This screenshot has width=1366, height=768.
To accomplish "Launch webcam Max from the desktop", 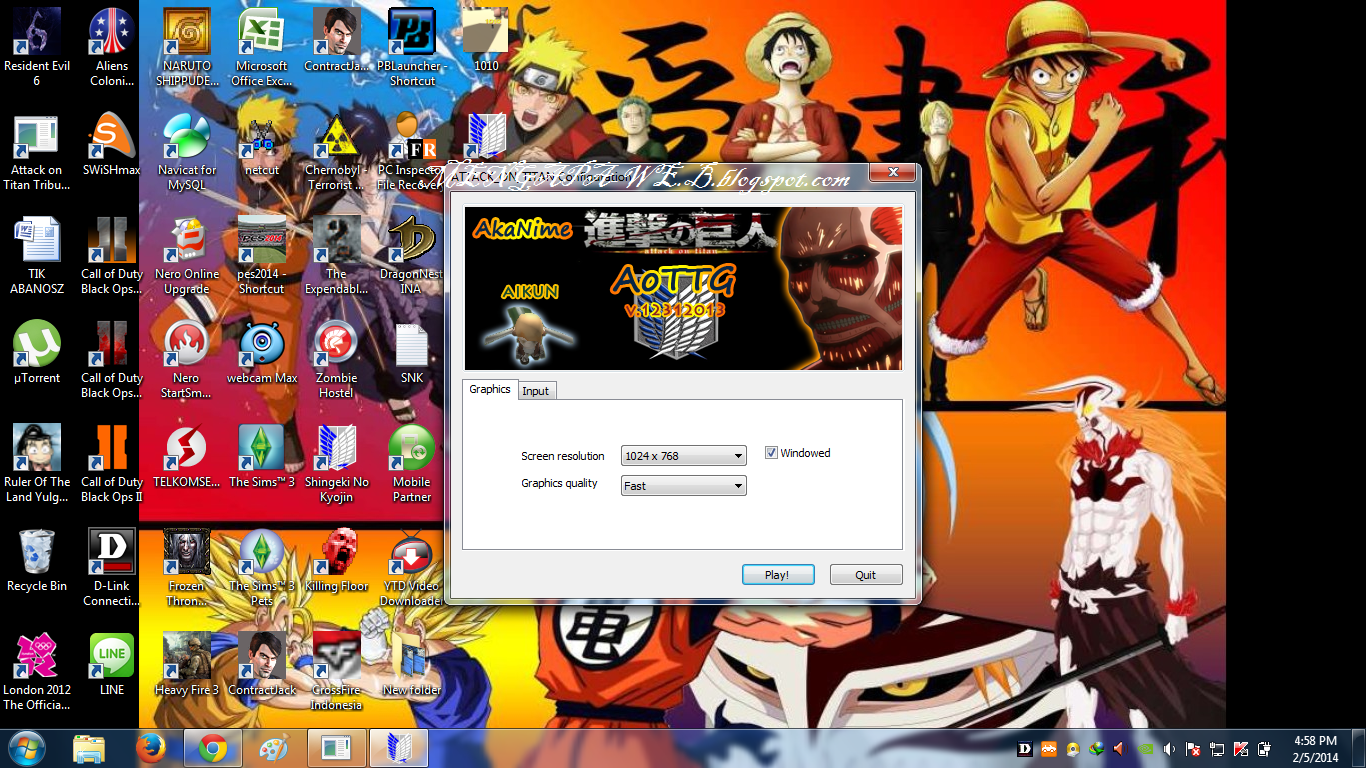I will click(x=262, y=353).
